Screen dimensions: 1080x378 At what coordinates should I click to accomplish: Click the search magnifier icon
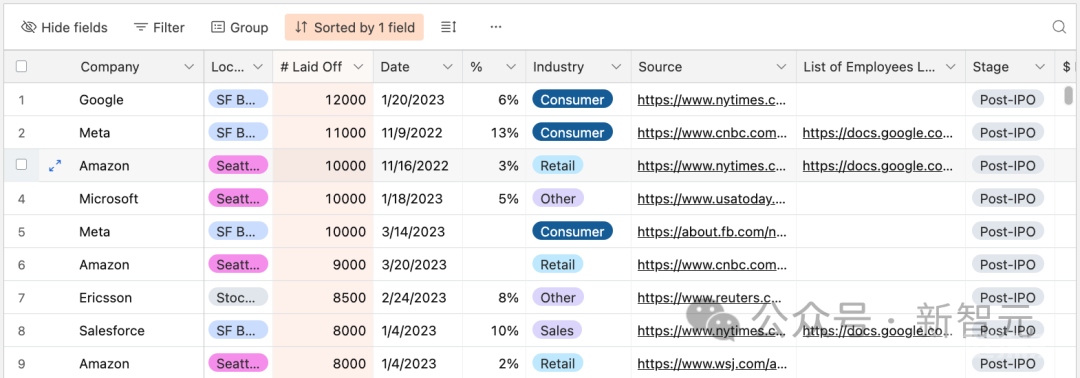(x=1059, y=27)
